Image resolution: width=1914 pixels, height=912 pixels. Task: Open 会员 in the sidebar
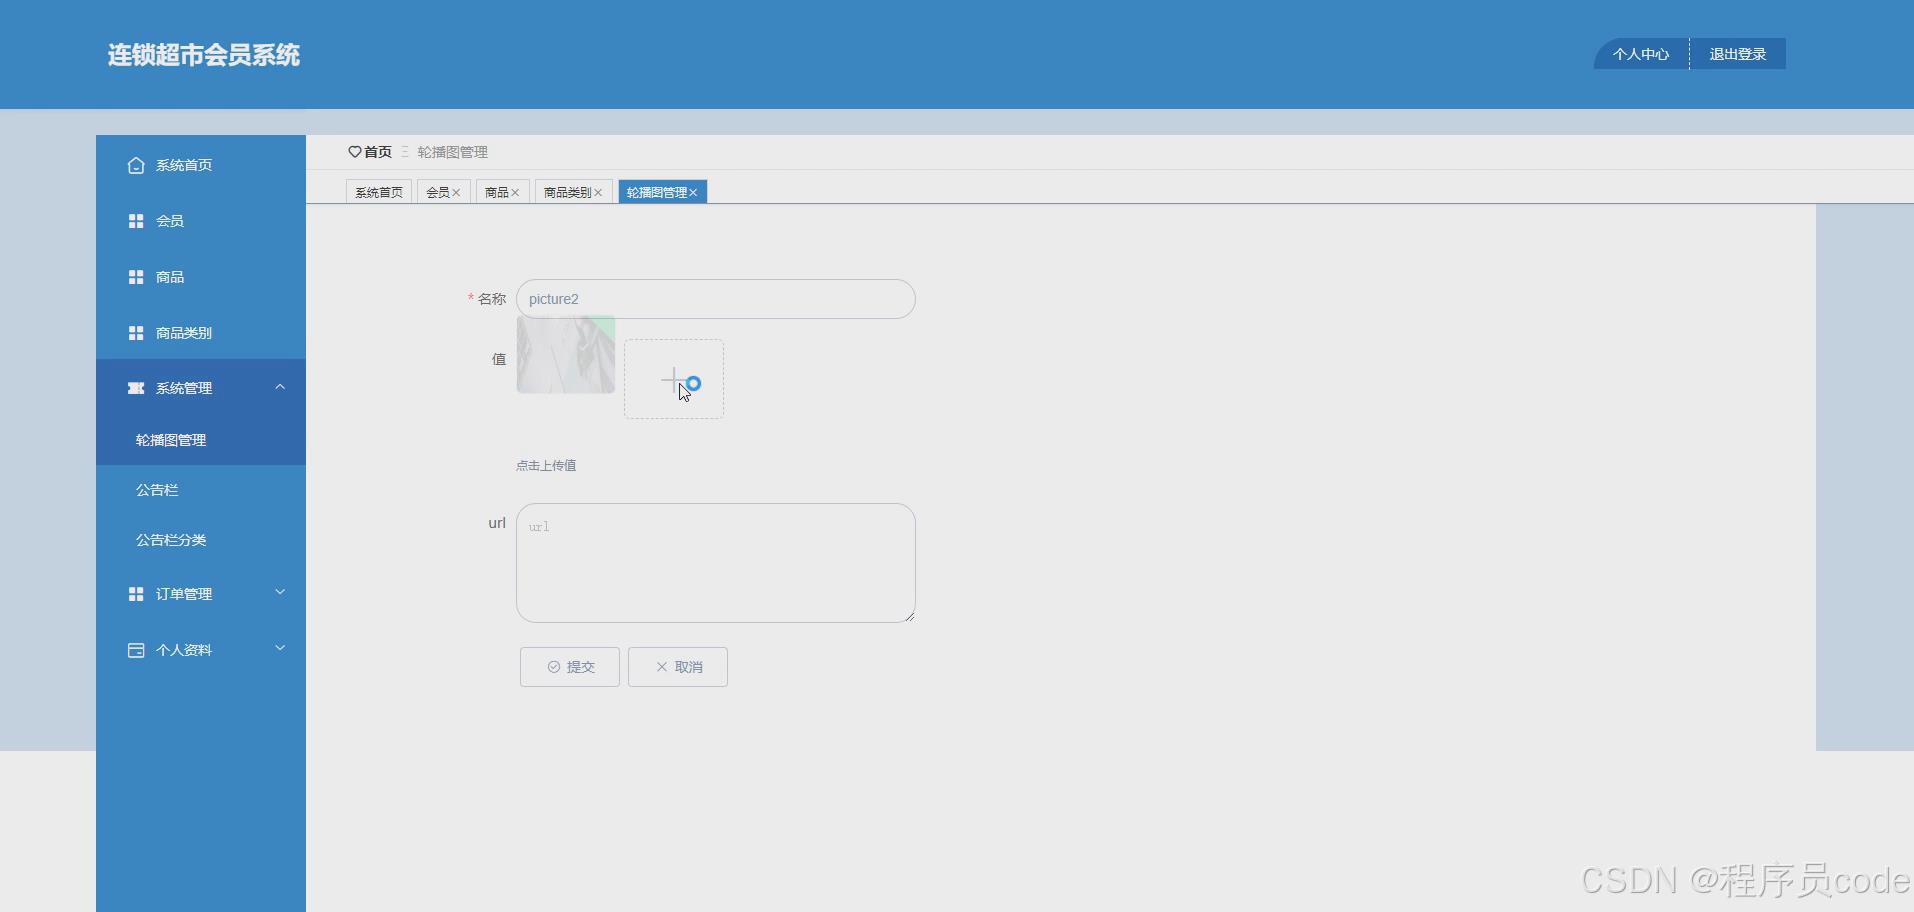point(201,221)
